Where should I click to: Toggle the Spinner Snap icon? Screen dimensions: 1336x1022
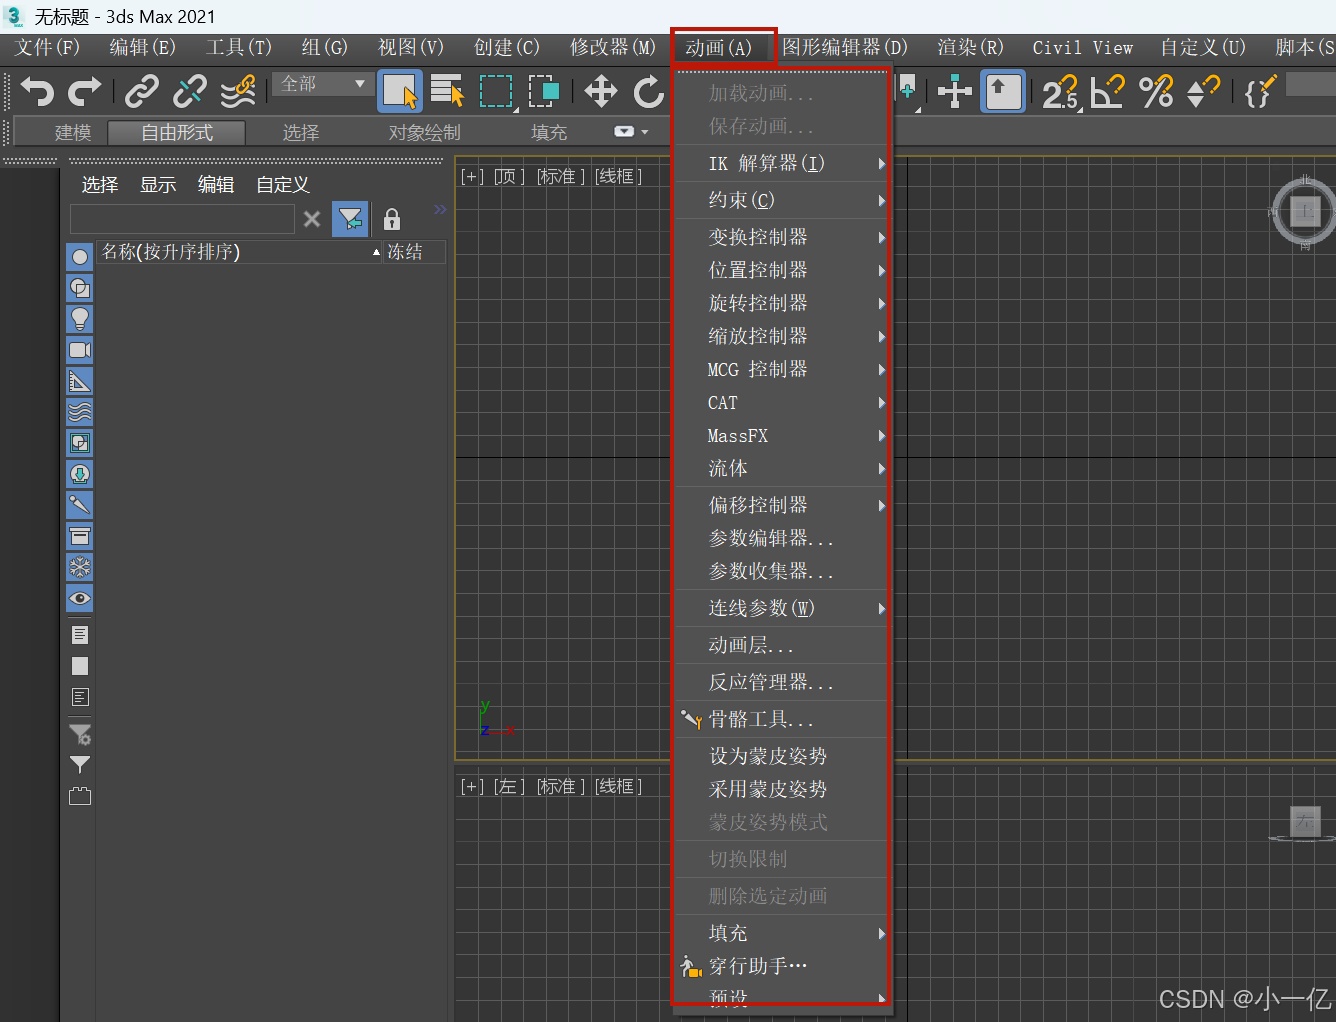point(1203,92)
